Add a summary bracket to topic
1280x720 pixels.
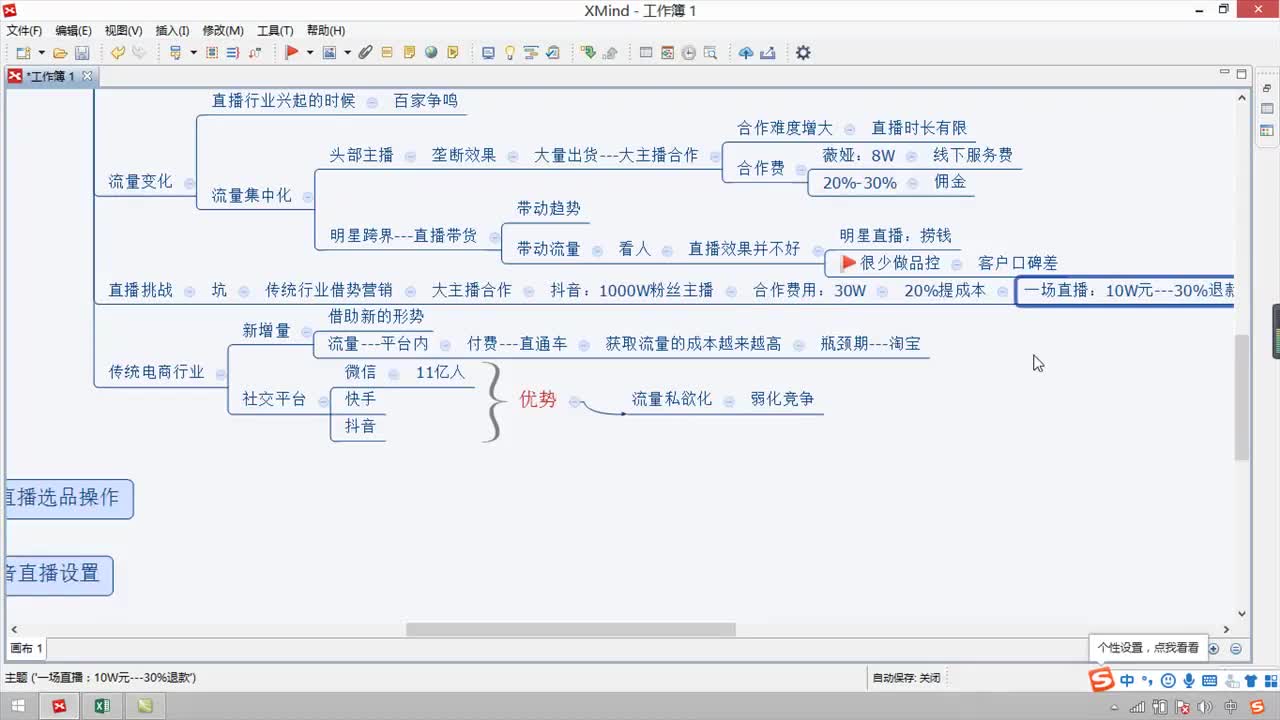pos(232,52)
